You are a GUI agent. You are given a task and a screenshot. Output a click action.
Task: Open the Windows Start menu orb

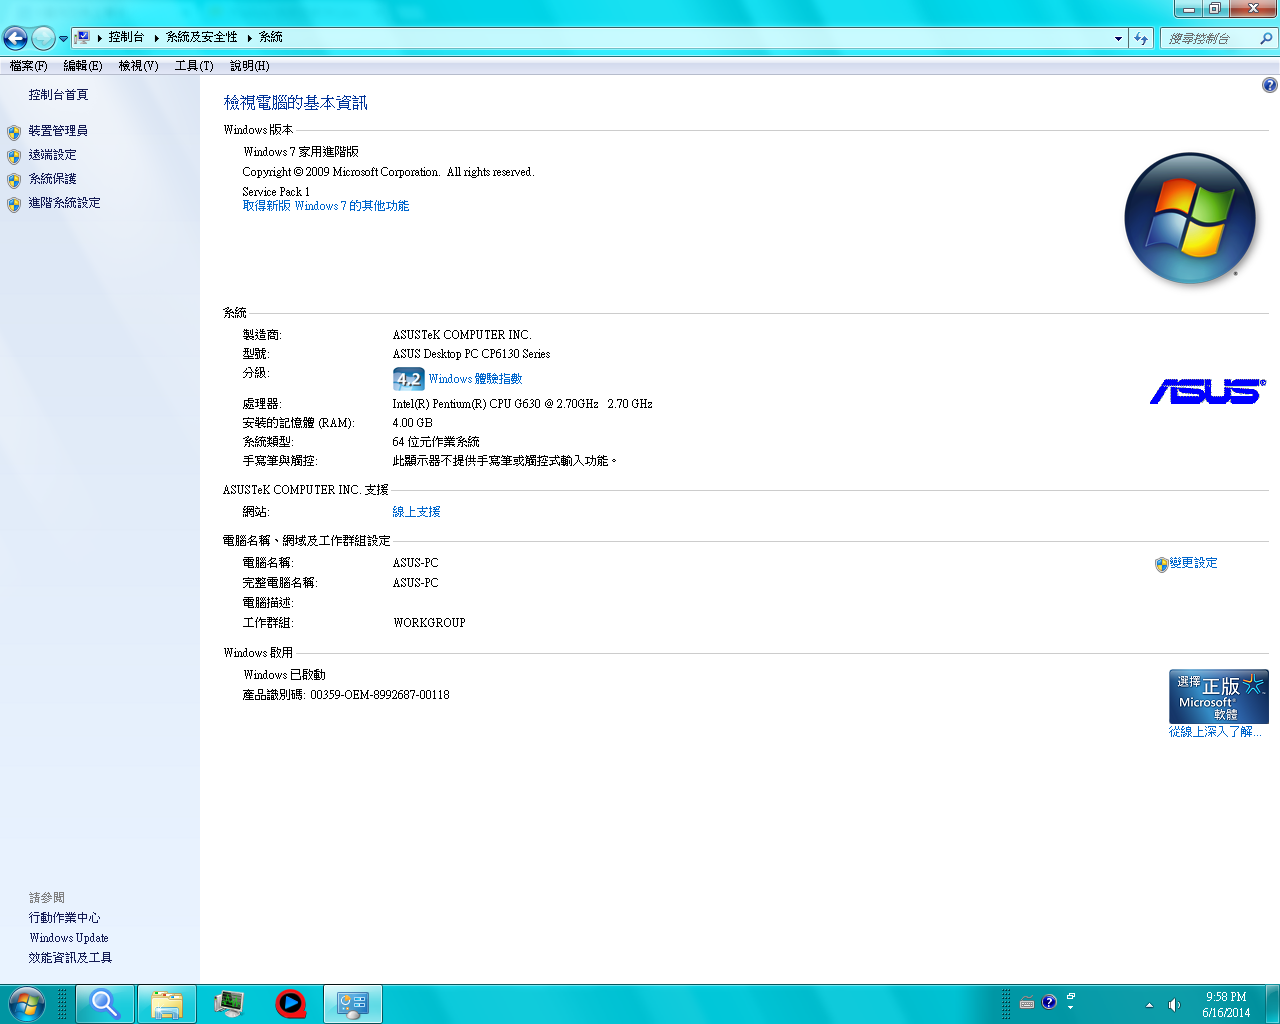[26, 1004]
